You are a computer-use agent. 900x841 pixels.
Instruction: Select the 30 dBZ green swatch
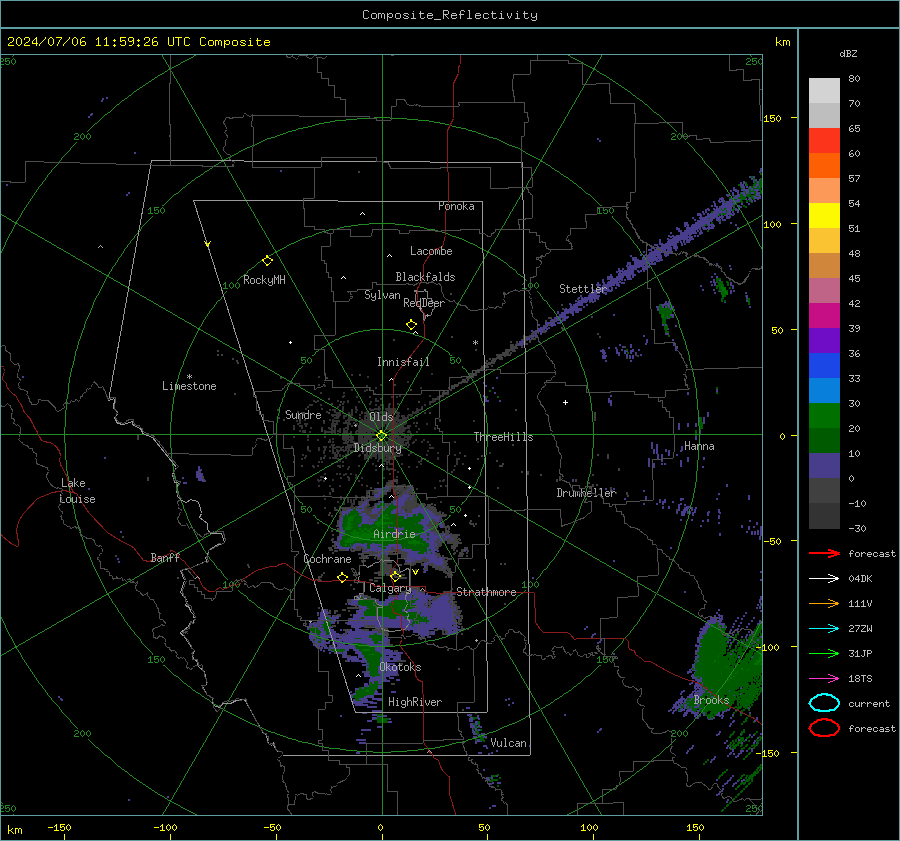(x=824, y=415)
